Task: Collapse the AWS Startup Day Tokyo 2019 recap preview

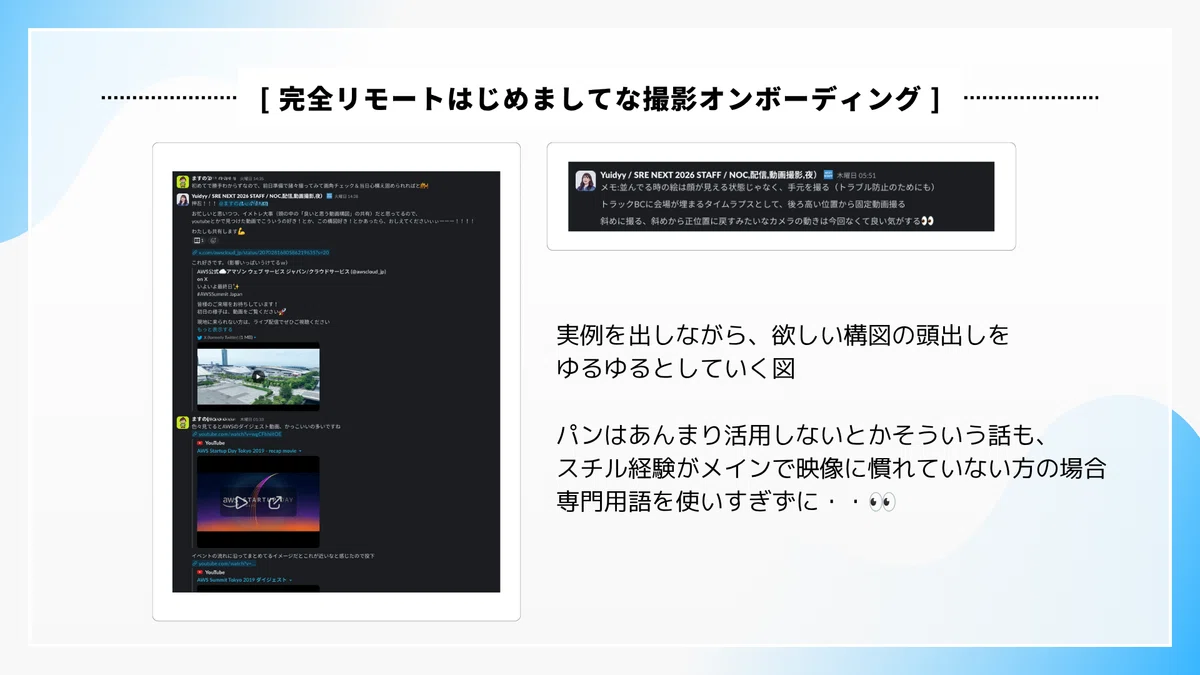Action: click(x=300, y=451)
